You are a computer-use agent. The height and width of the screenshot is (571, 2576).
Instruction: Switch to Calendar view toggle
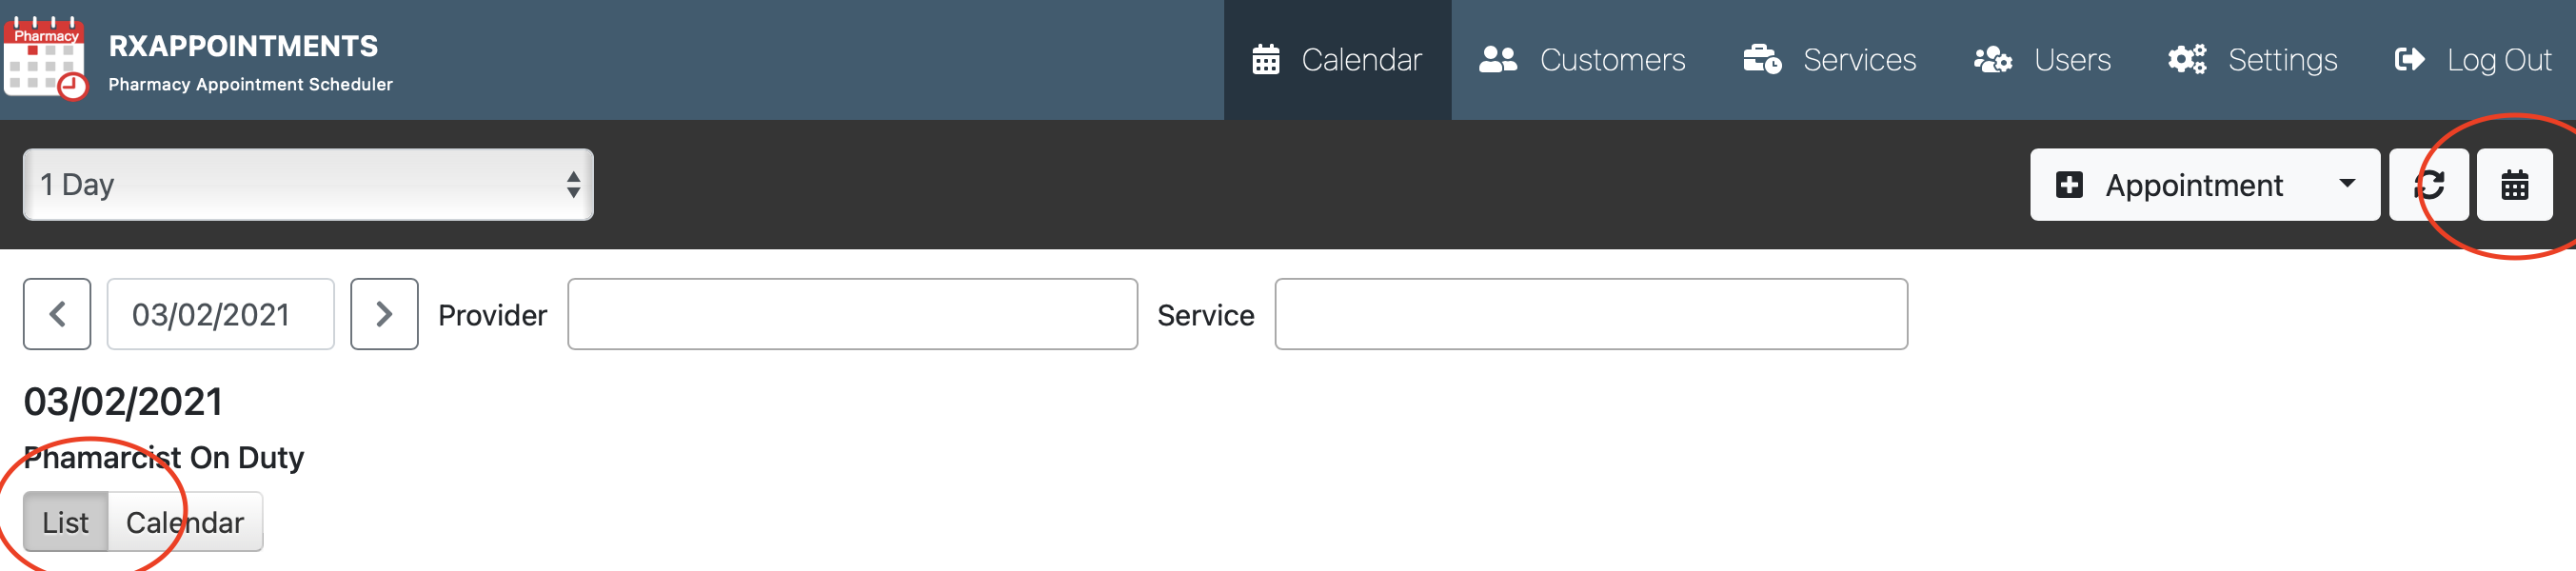pos(185,522)
